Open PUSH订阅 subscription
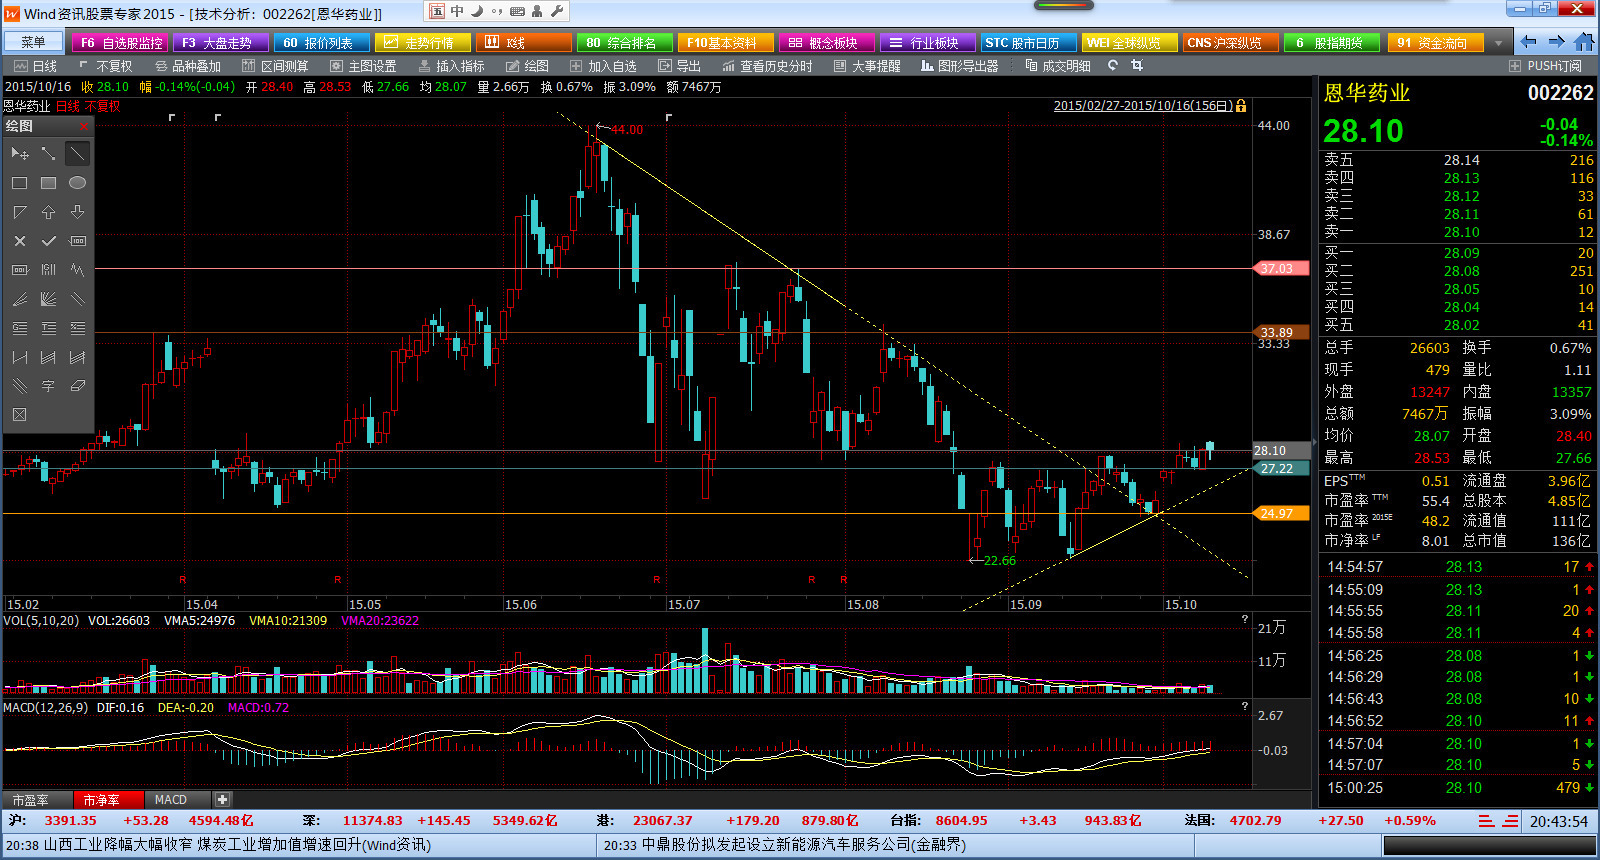1600x860 pixels. [1546, 66]
